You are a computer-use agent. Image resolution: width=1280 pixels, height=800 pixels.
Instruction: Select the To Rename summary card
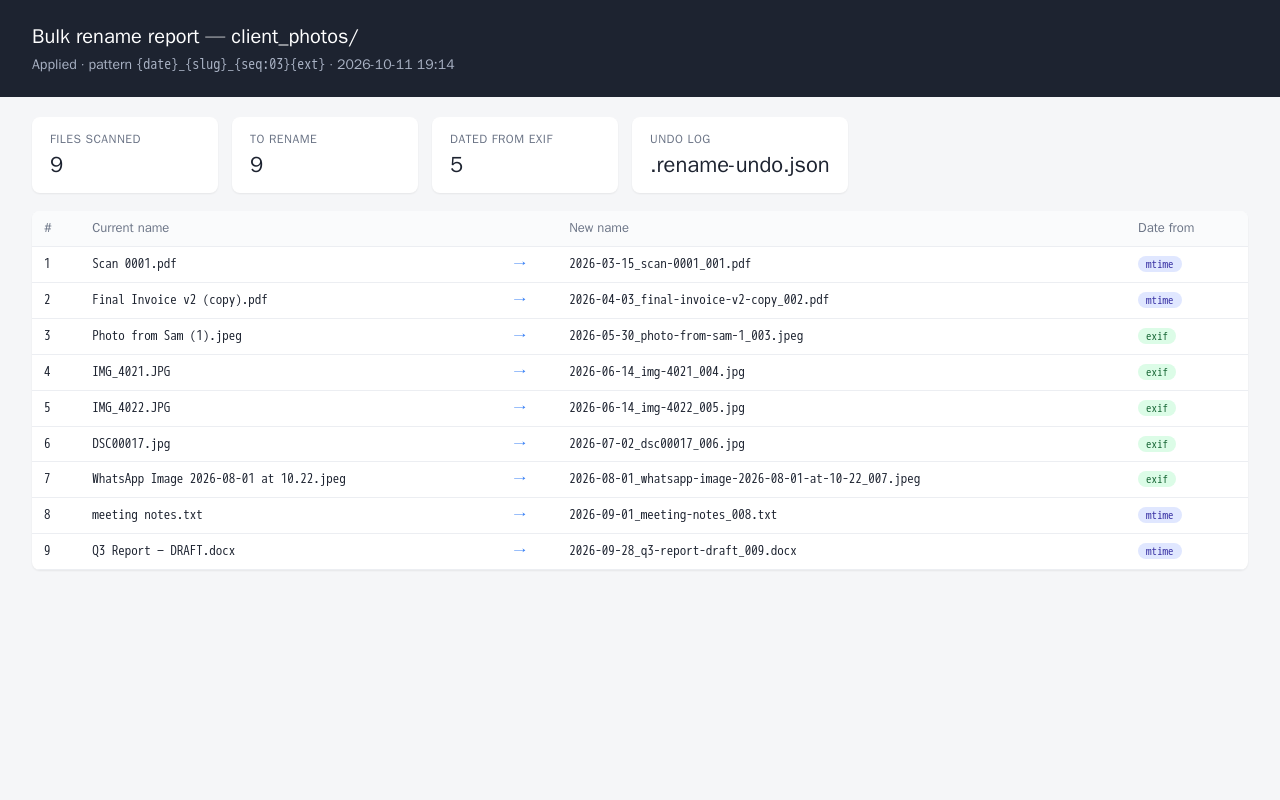(x=325, y=155)
